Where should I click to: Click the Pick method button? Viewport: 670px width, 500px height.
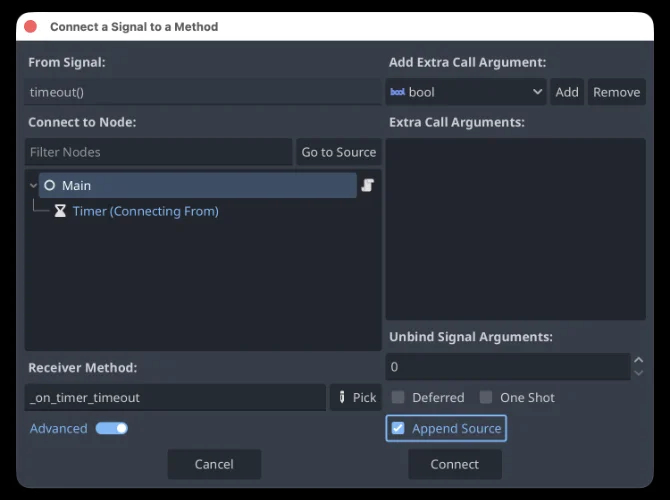pyautogui.click(x=355, y=397)
